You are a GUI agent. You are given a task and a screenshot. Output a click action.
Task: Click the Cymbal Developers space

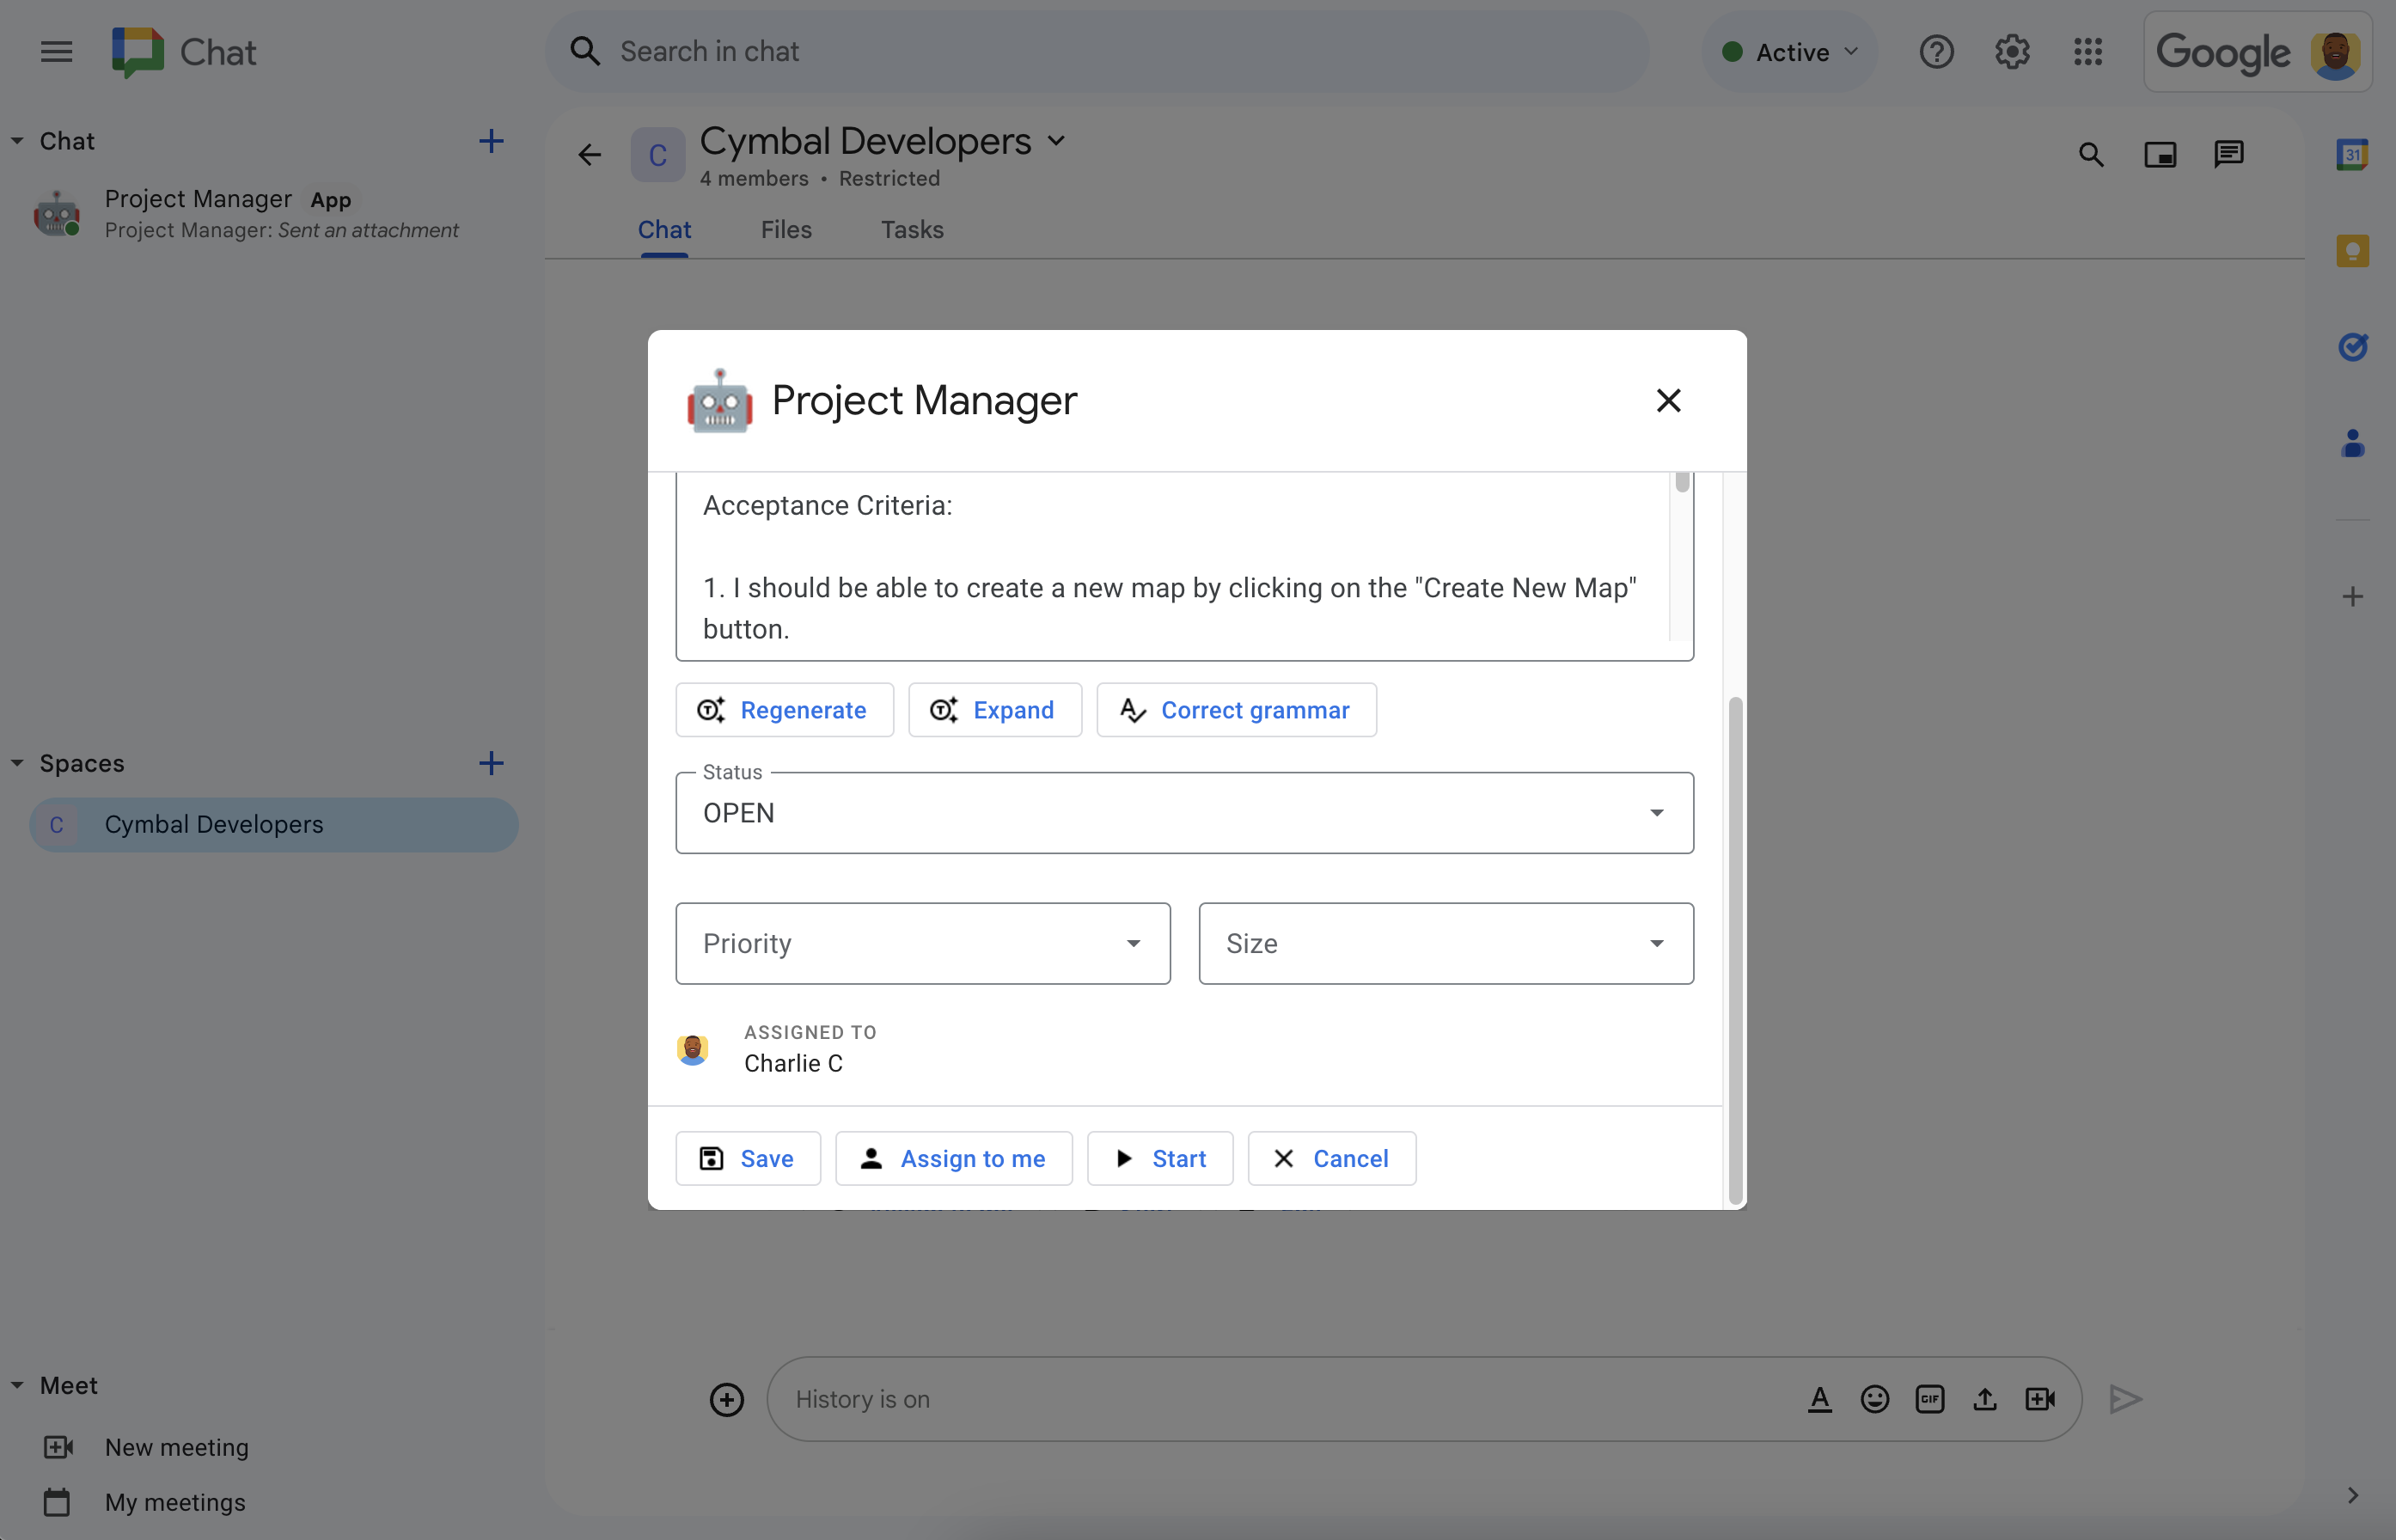click(271, 822)
